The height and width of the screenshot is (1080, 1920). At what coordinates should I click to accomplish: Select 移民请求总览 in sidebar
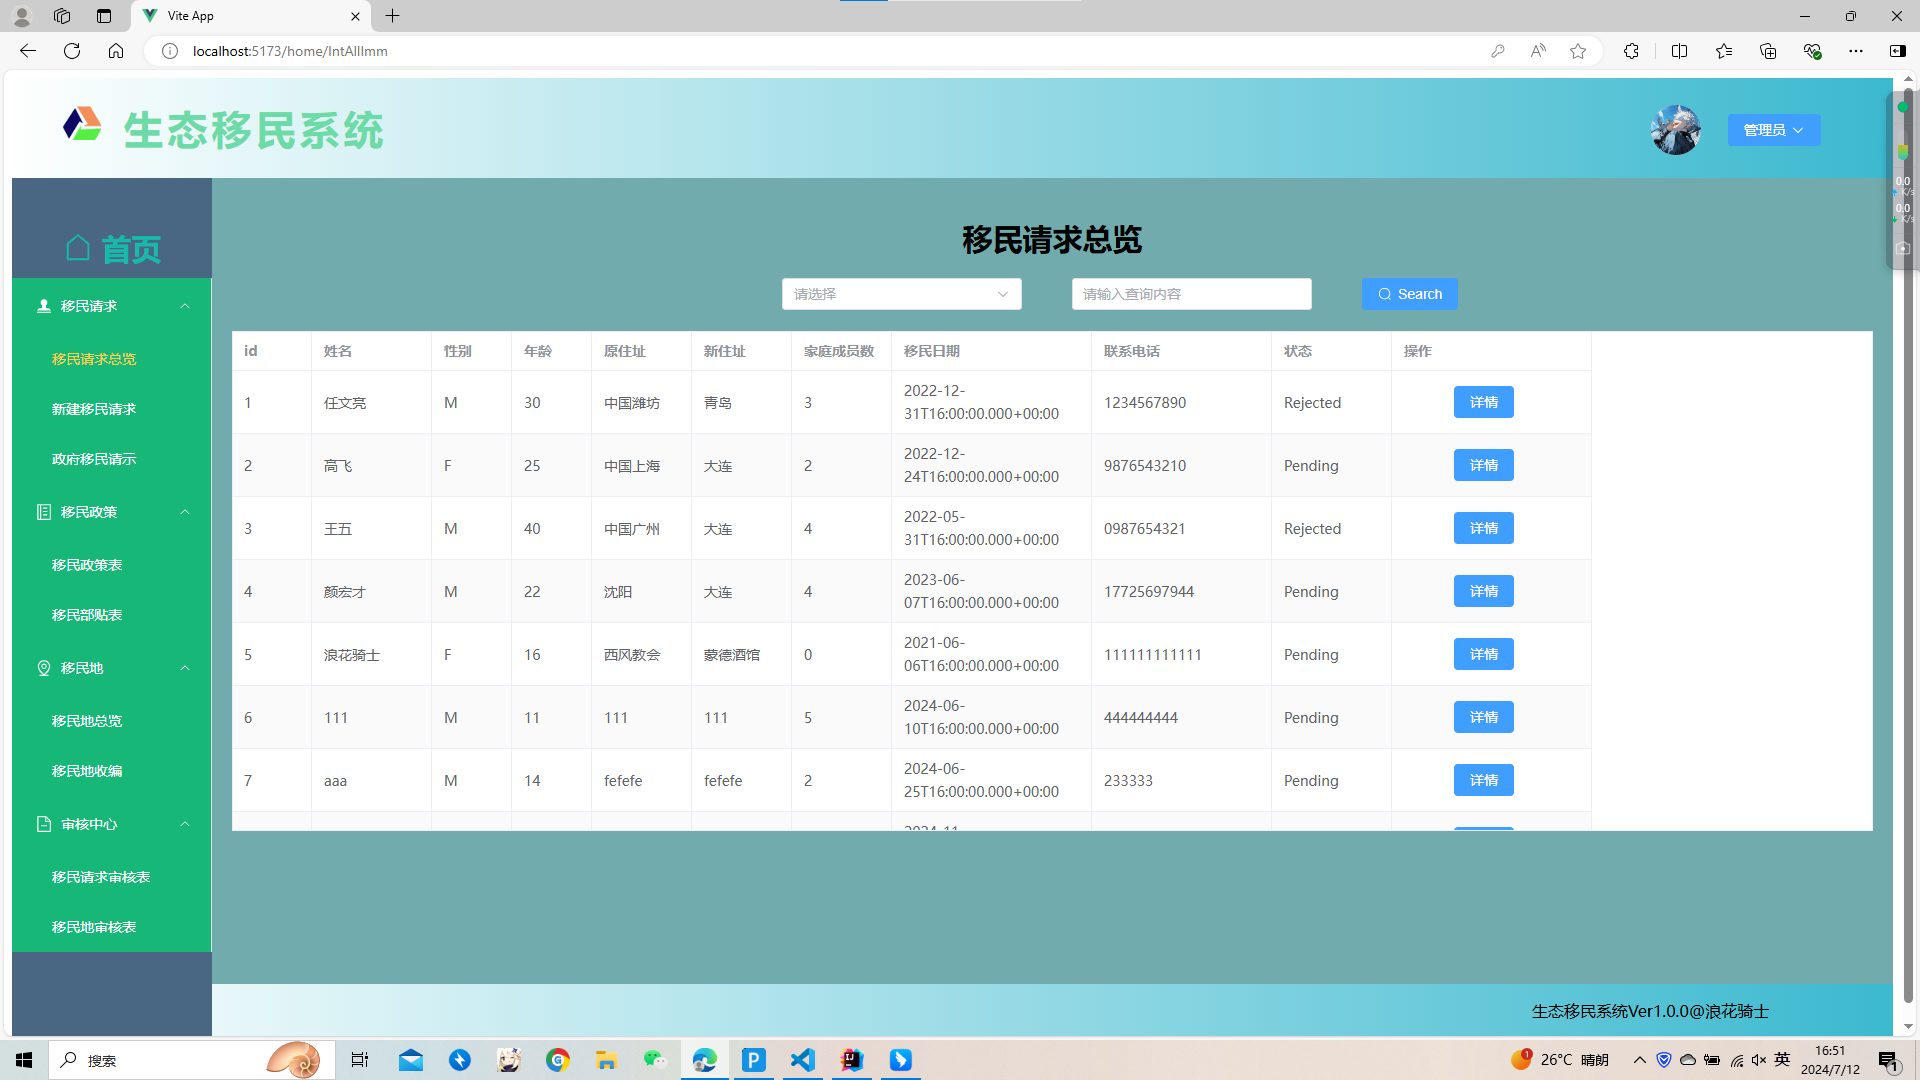pyautogui.click(x=94, y=359)
